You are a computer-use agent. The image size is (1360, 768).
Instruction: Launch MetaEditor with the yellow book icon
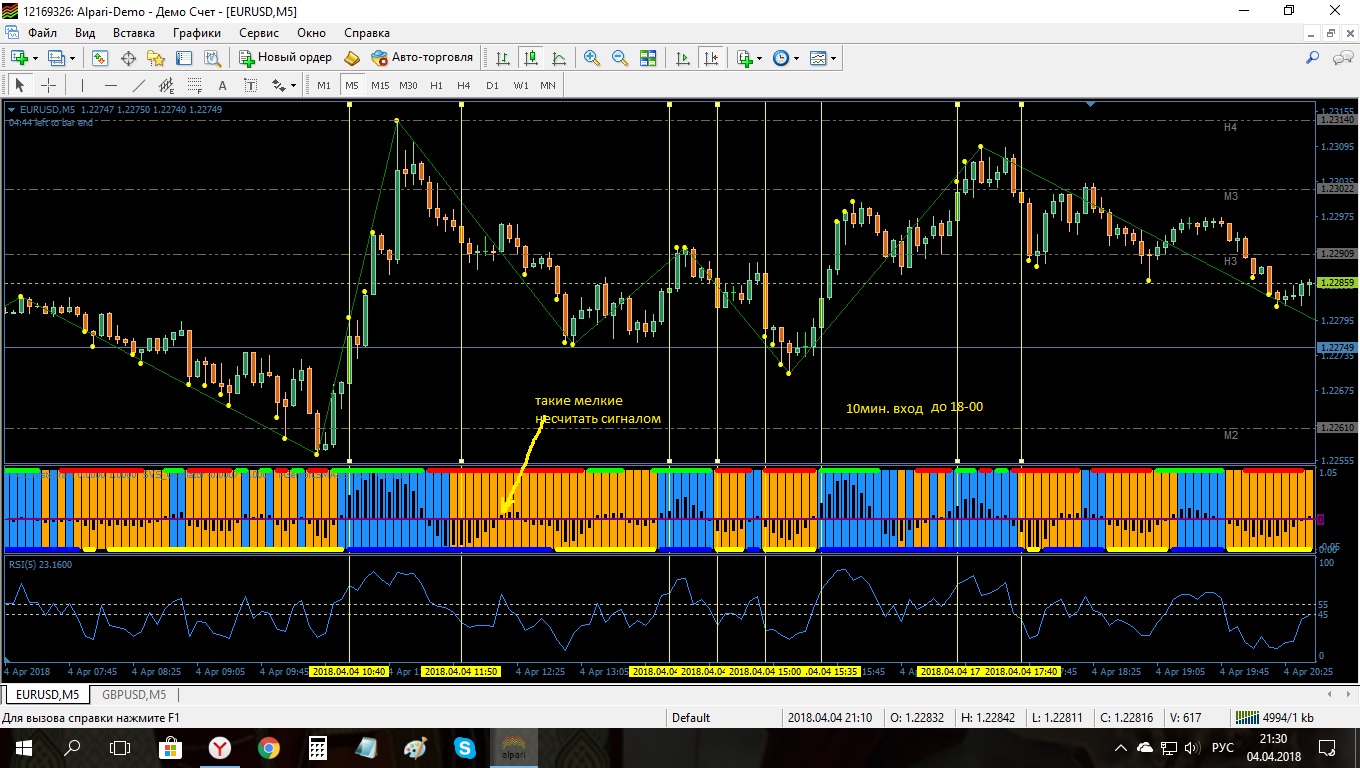click(x=351, y=58)
